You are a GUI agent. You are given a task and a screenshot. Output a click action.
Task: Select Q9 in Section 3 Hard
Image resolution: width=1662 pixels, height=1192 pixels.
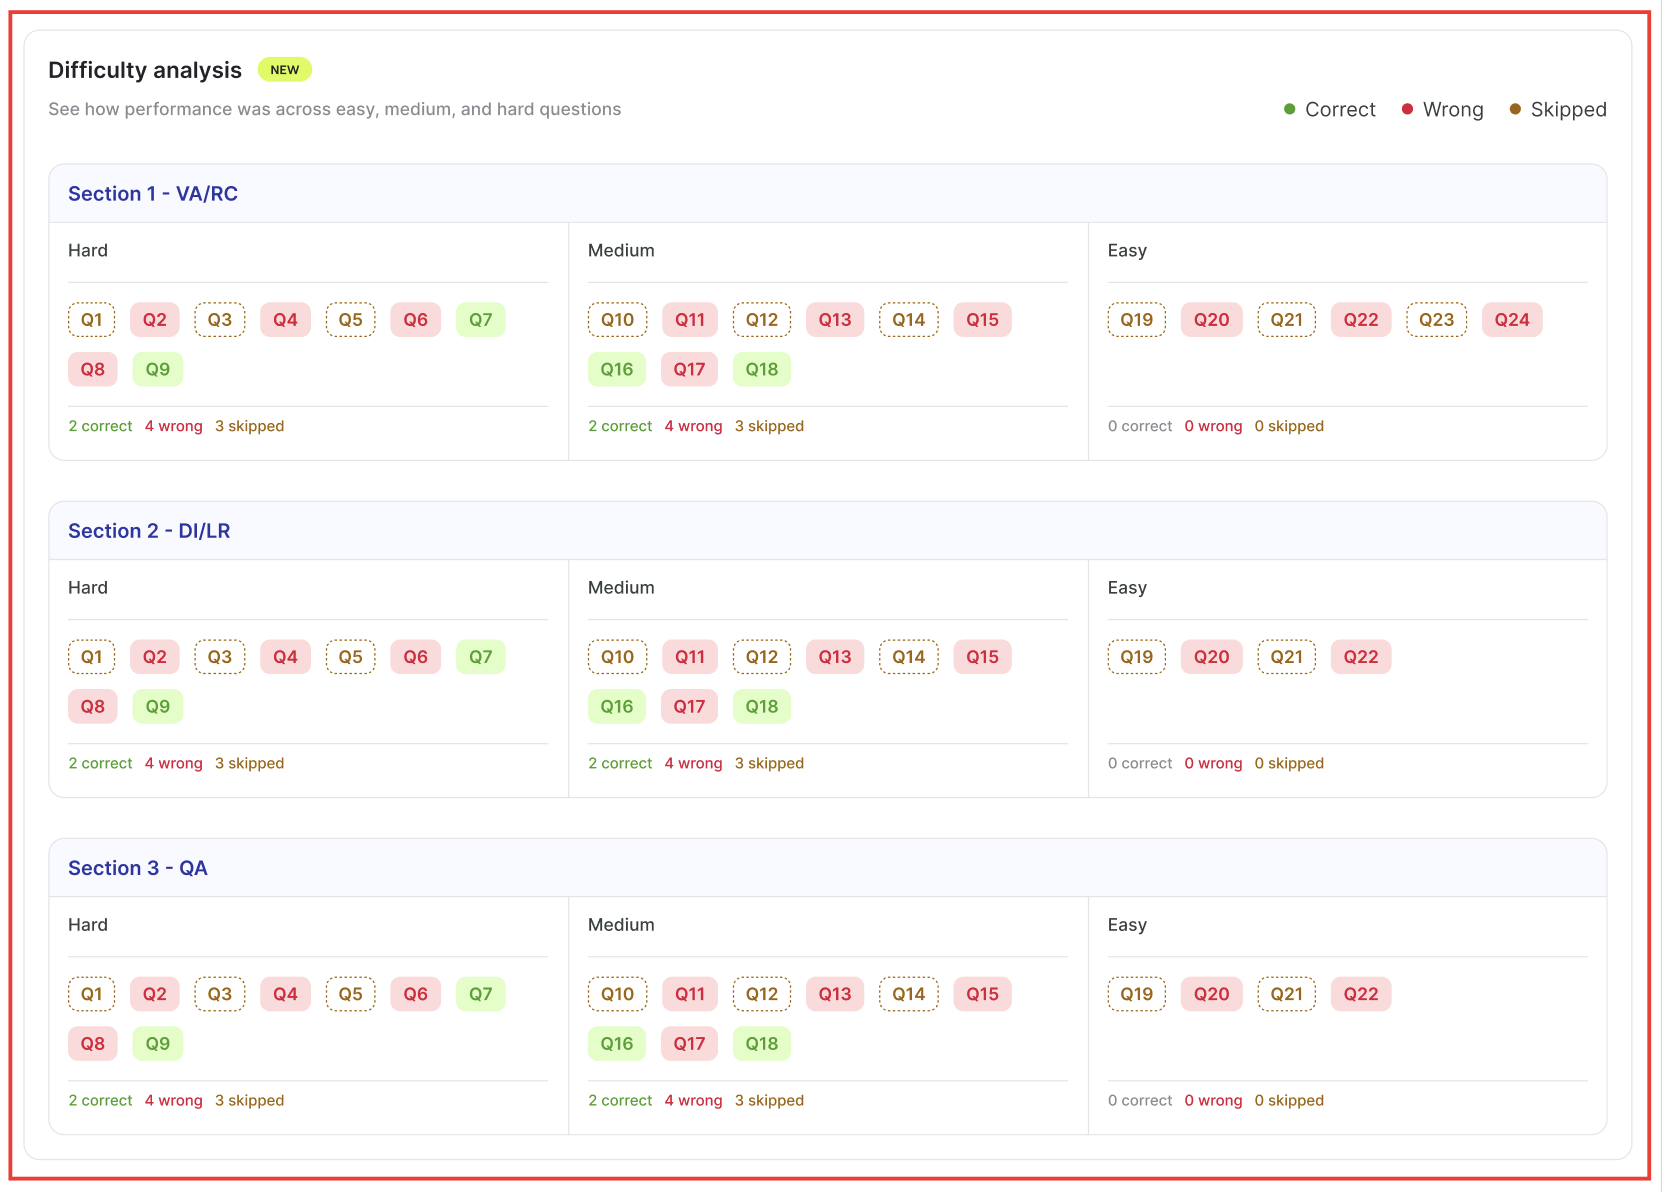tap(158, 1043)
